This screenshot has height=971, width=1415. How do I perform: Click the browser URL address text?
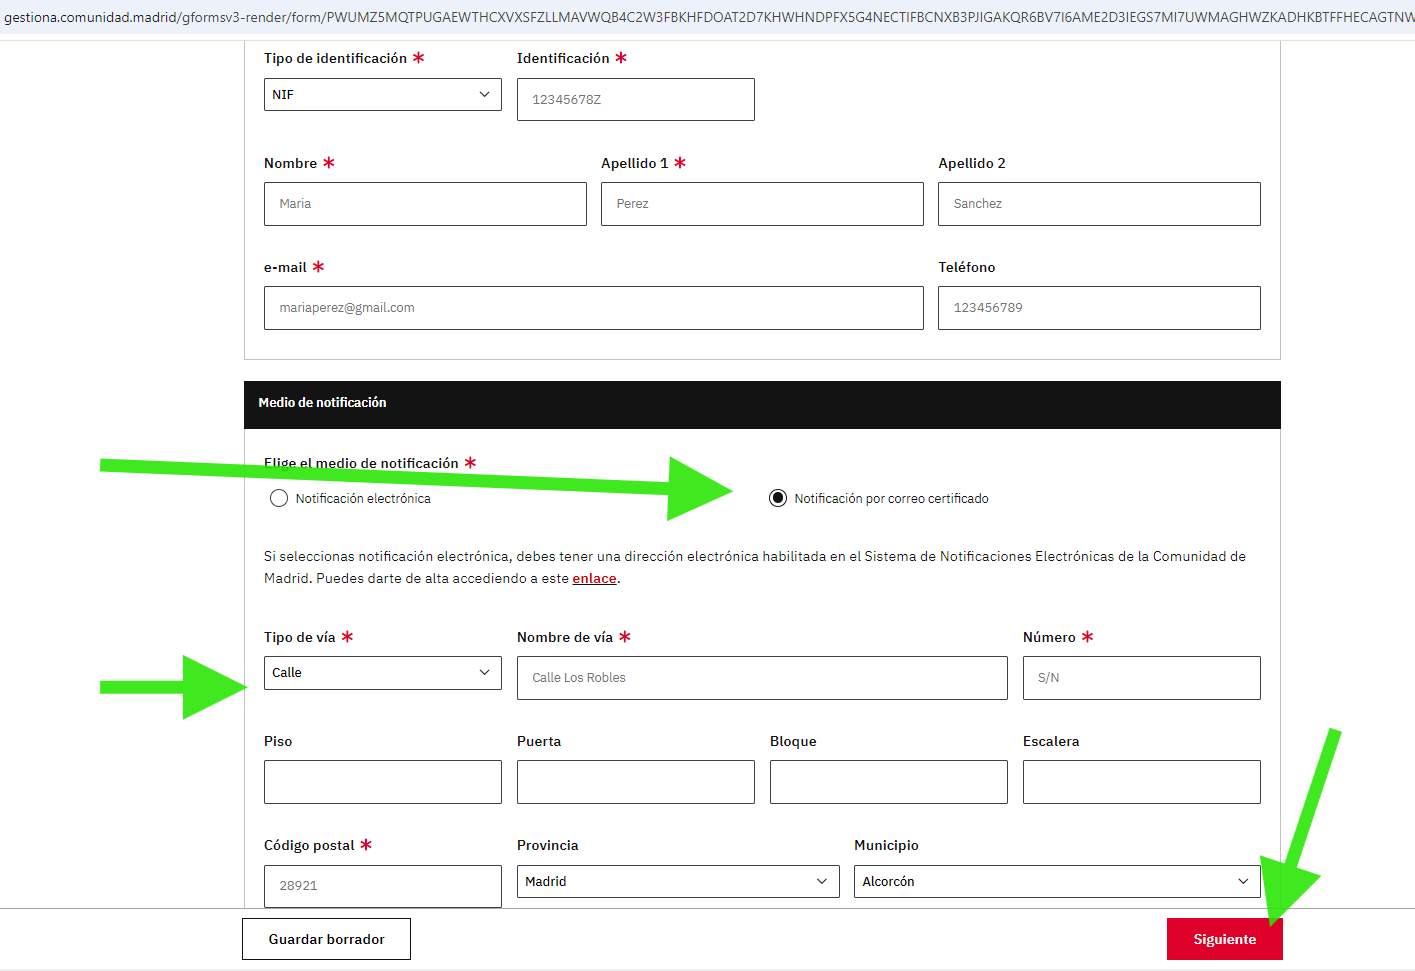[x=700, y=17]
